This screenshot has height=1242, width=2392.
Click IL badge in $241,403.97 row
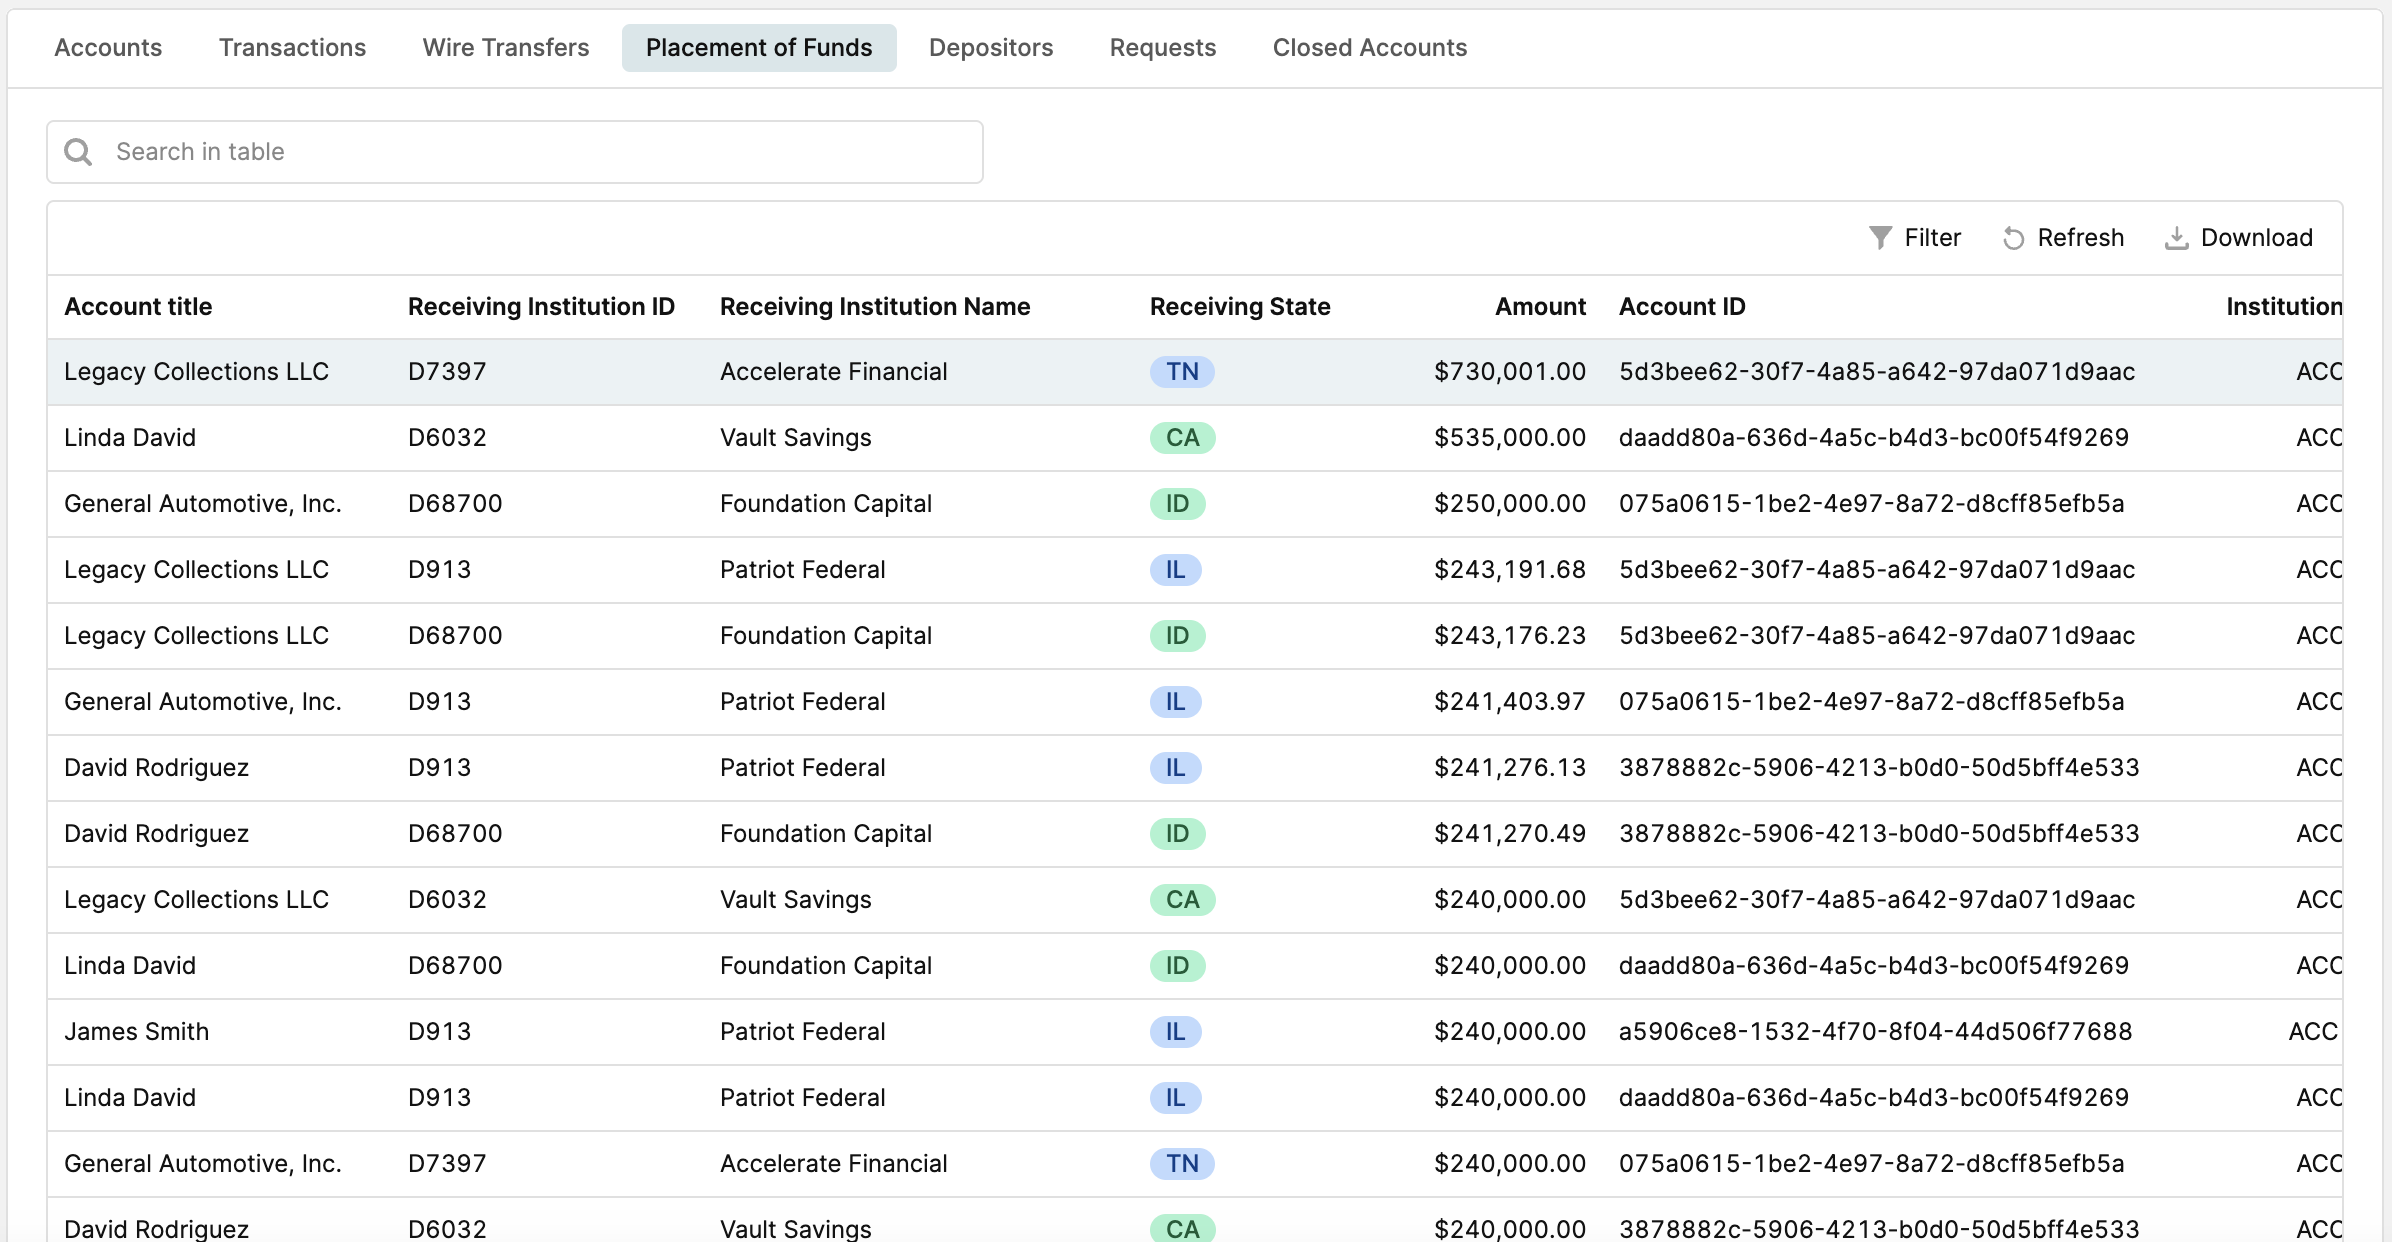point(1175,702)
